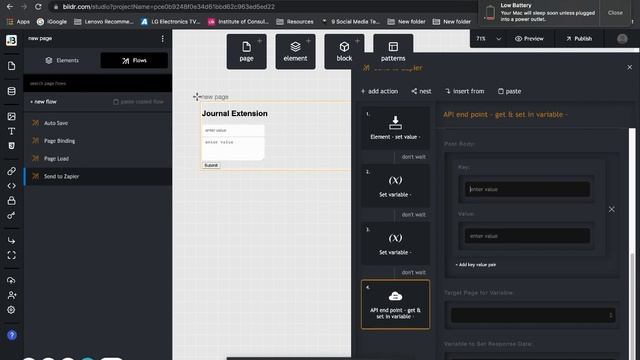Image resolution: width=640 pixels, height=360 pixels.
Task: Open the Page Binding flow
Action: 98,141
